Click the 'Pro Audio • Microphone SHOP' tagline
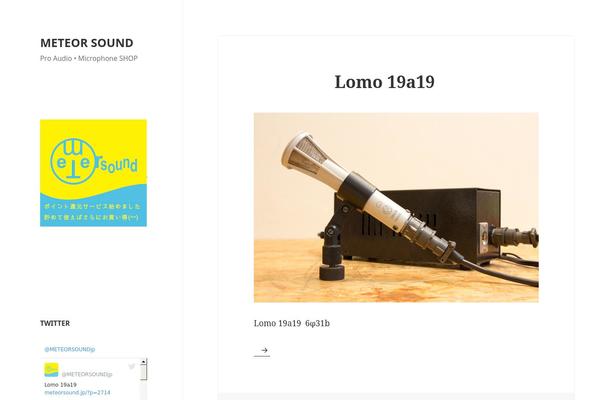 tap(89, 58)
